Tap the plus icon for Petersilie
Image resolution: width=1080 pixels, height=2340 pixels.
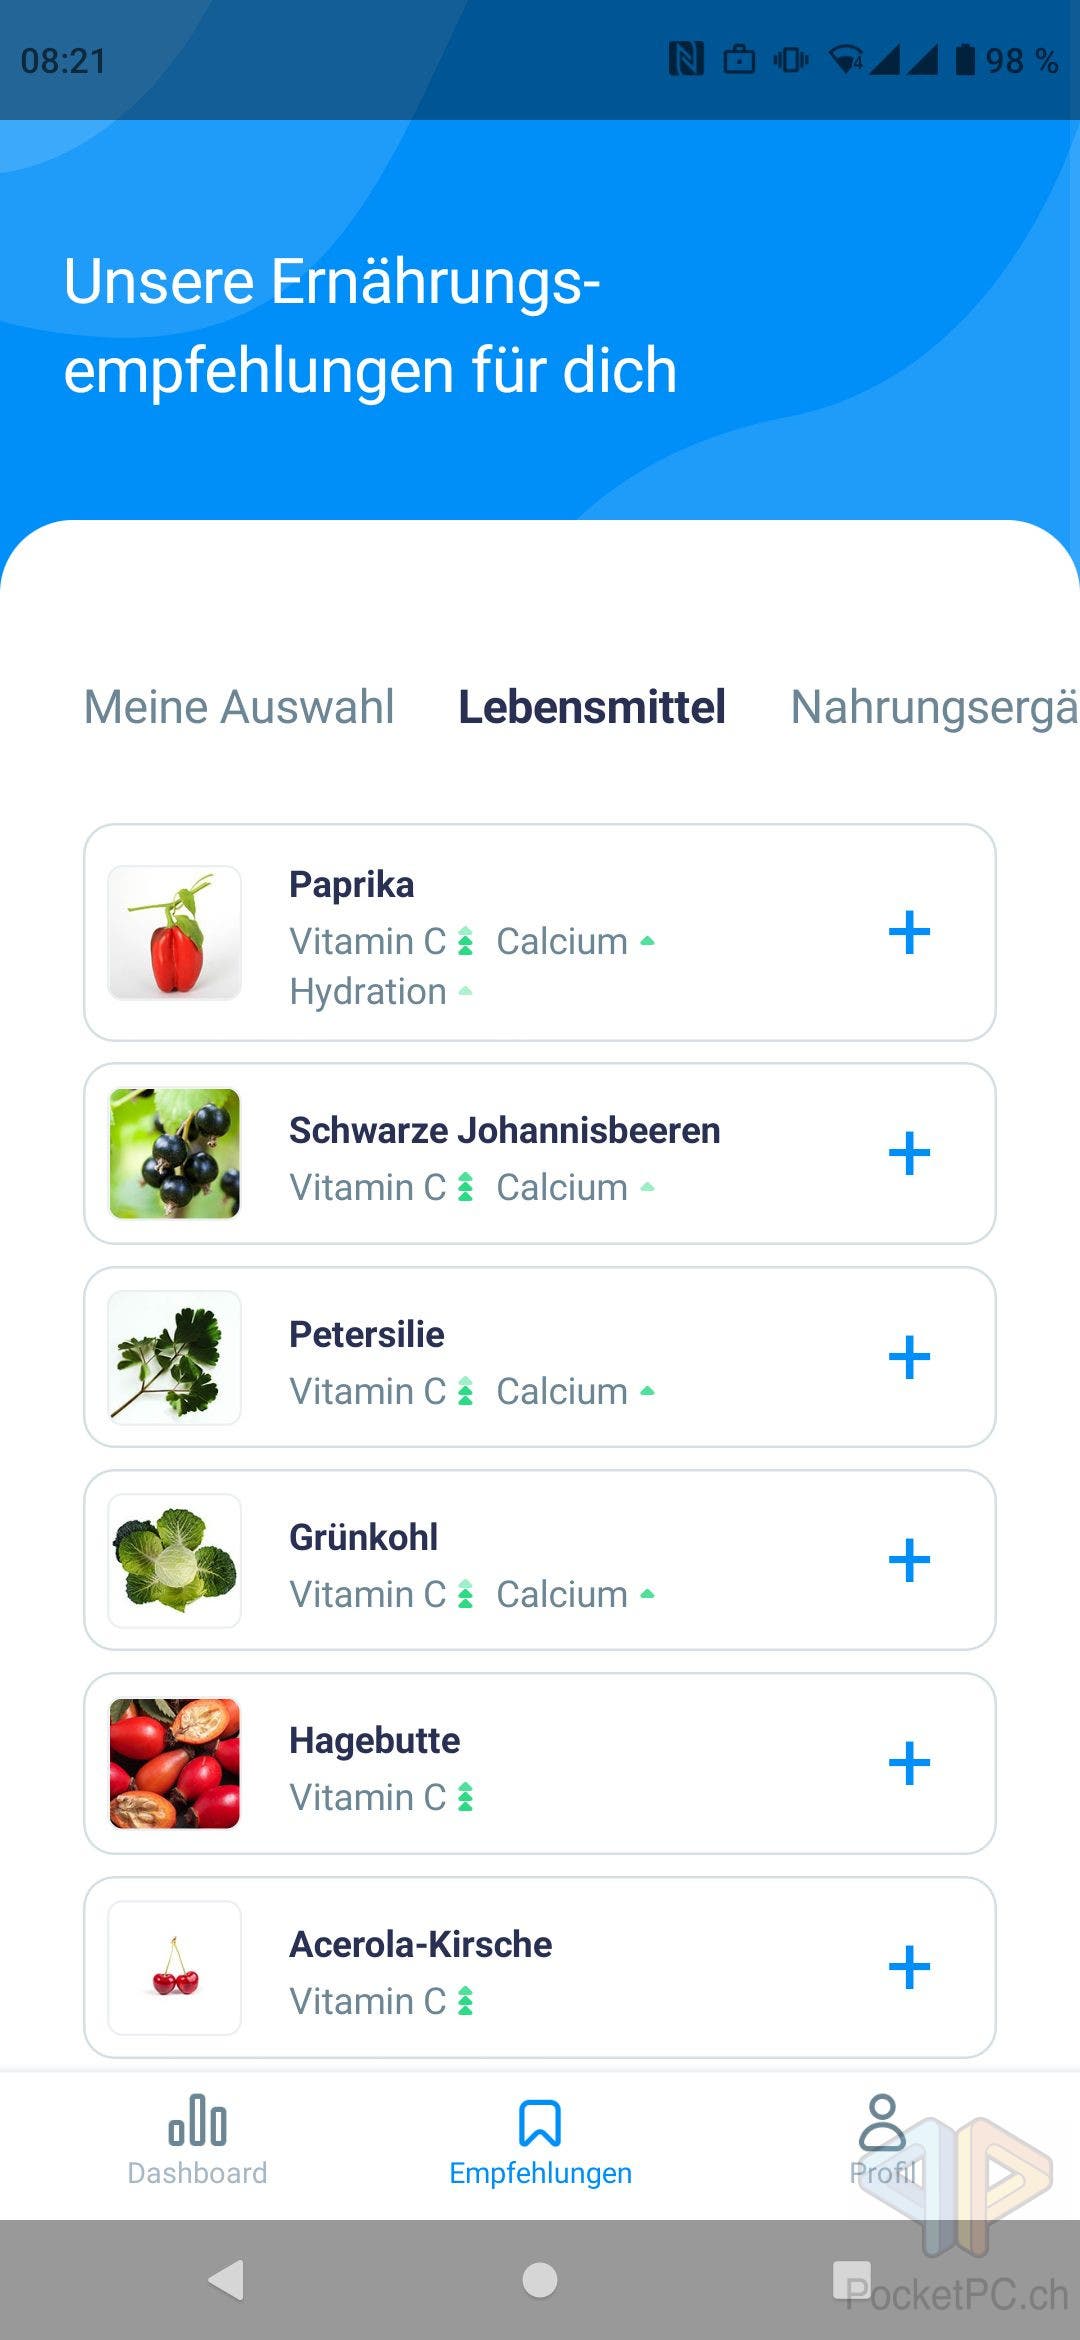point(909,1357)
